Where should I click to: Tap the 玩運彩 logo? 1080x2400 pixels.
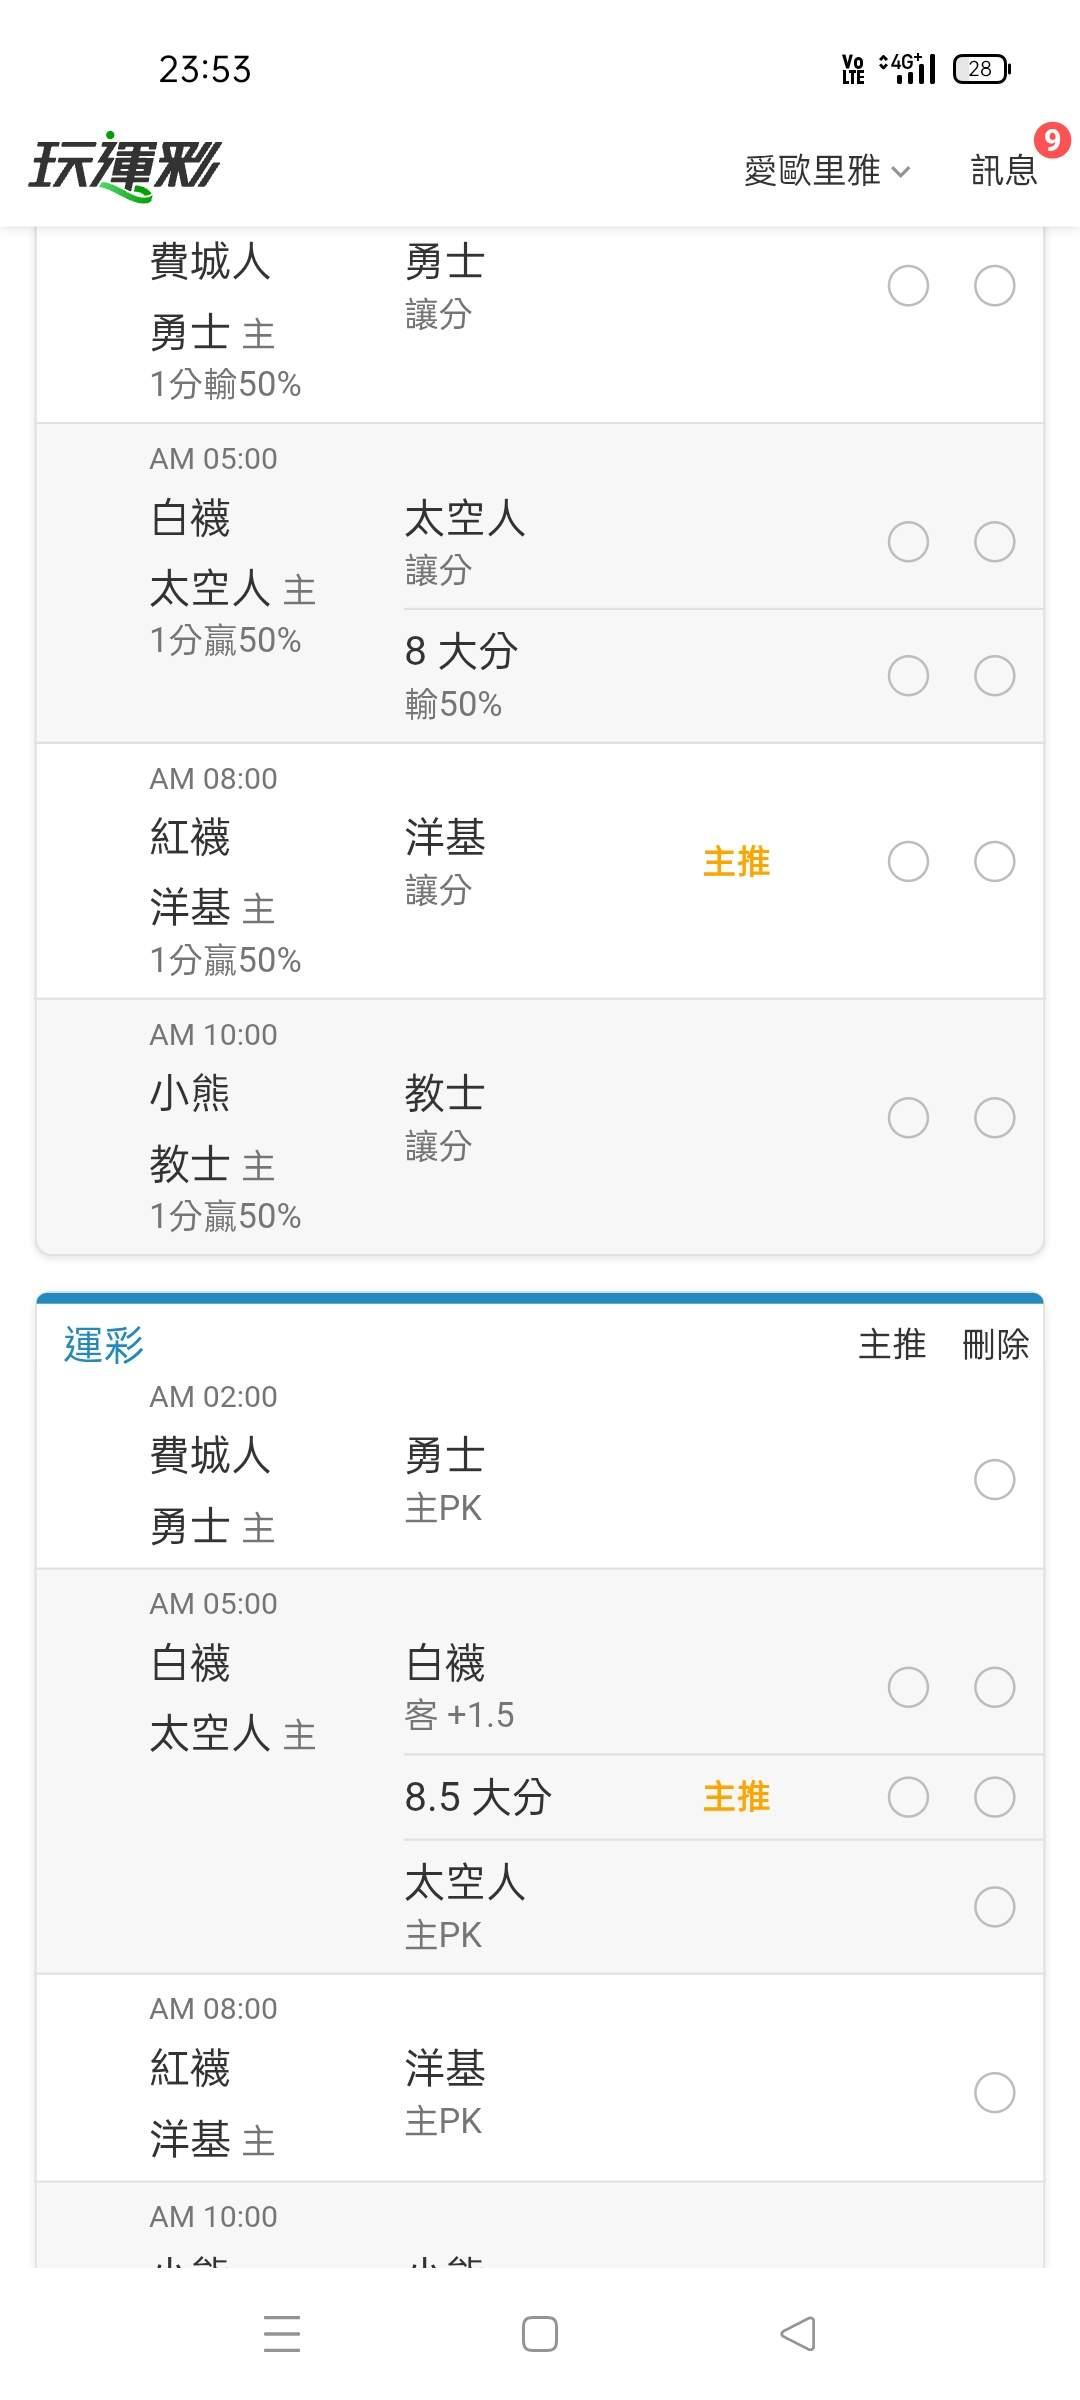pos(124,166)
